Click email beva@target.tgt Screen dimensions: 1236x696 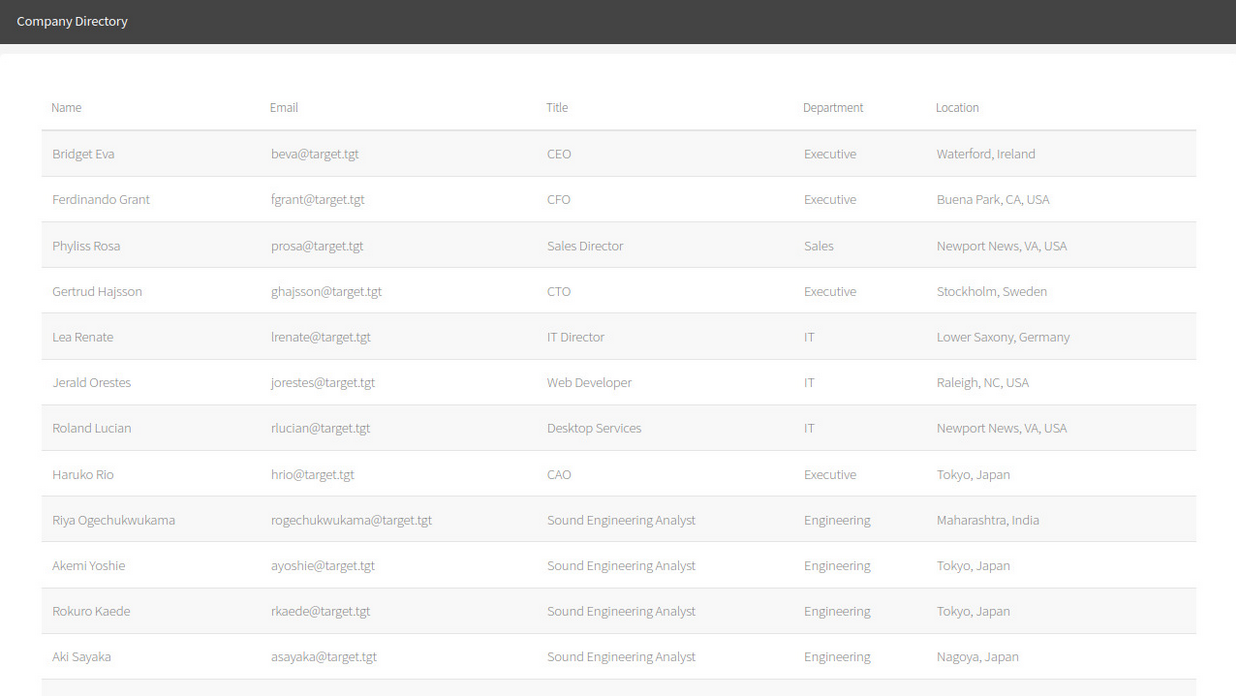[315, 154]
